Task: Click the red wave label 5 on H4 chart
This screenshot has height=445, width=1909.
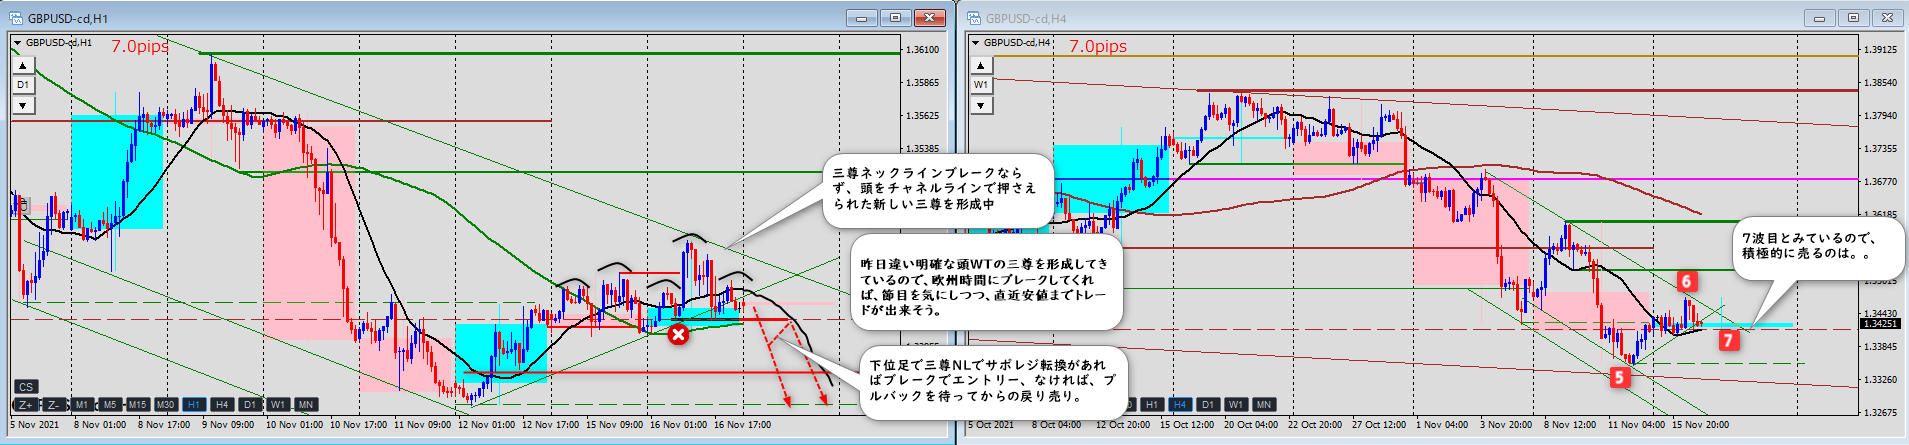Action: [1619, 377]
